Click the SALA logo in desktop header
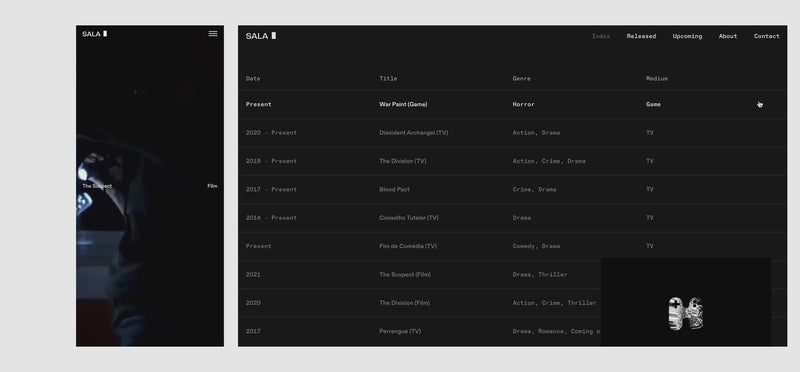Viewport: 800px width, 372px height. tap(261, 36)
